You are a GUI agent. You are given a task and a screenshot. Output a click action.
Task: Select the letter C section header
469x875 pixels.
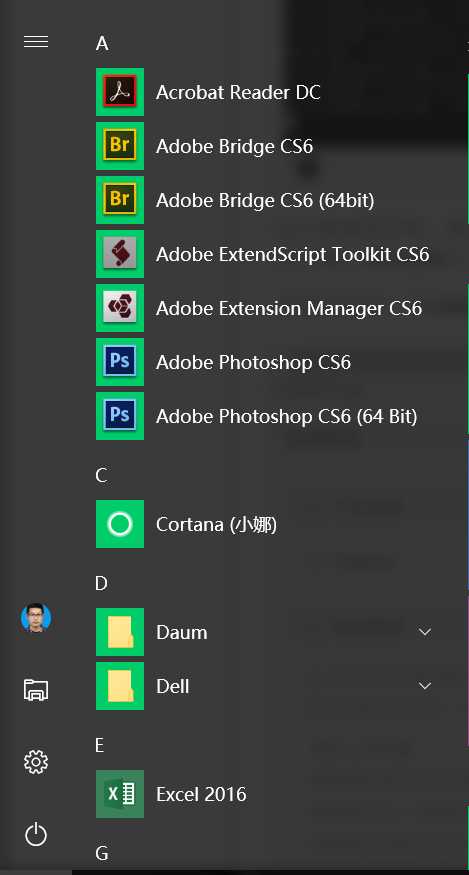(101, 475)
